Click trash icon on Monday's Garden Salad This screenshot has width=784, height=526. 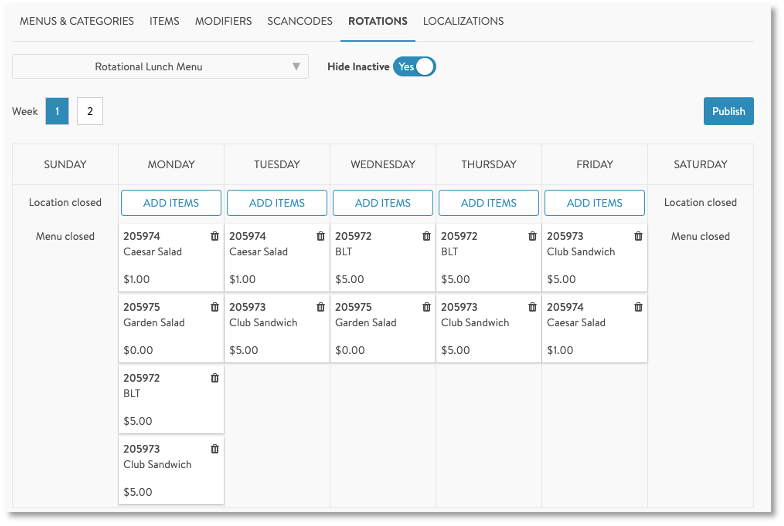coord(214,308)
